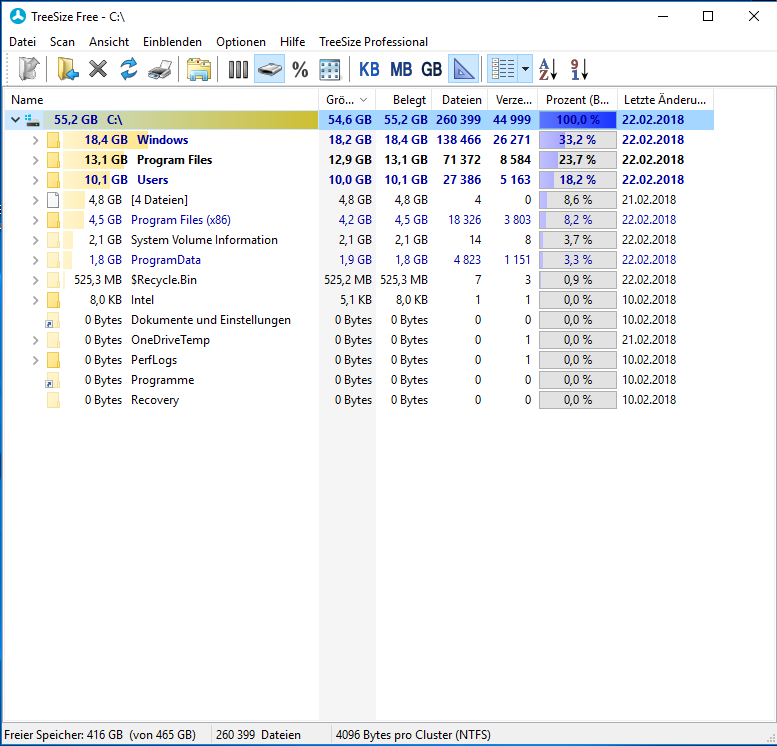Screen dimensions: 777x746
Task: Click the 100,0 % bar for C:\
Action: [578, 119]
